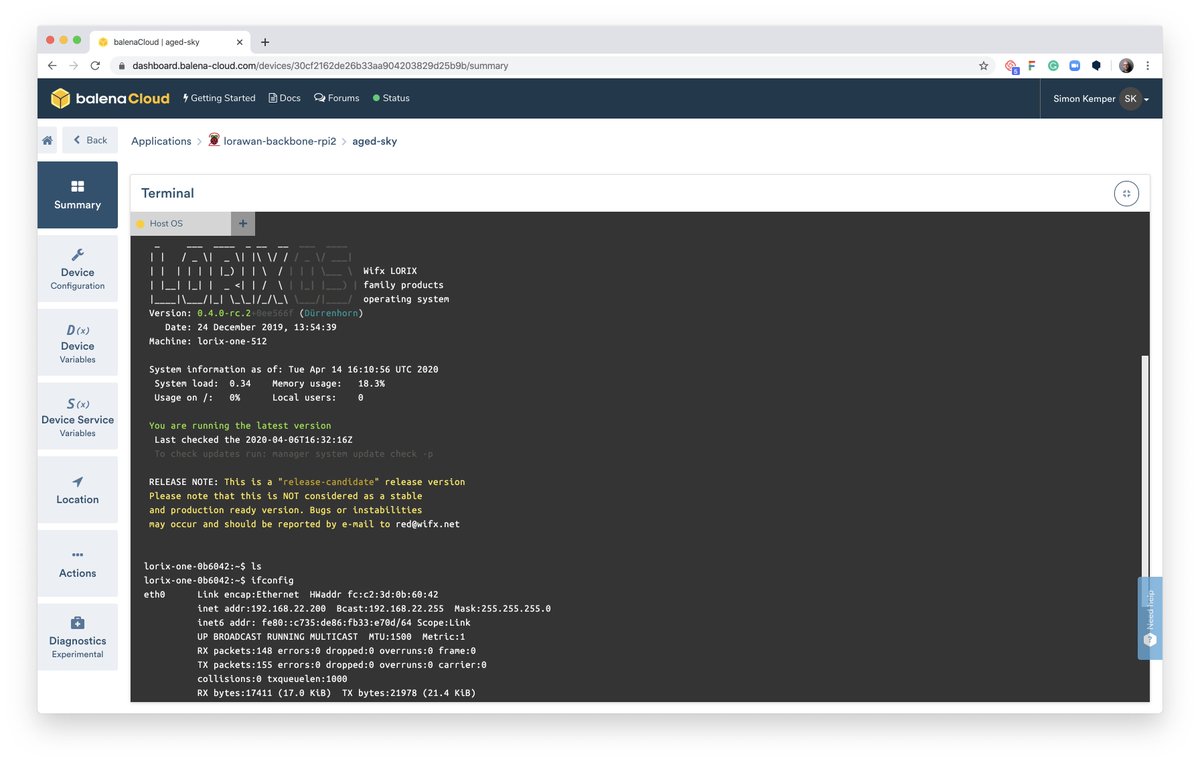Screen dimensions: 1200x763
Task: Open the multicolor F extension
Action: click(1032, 66)
